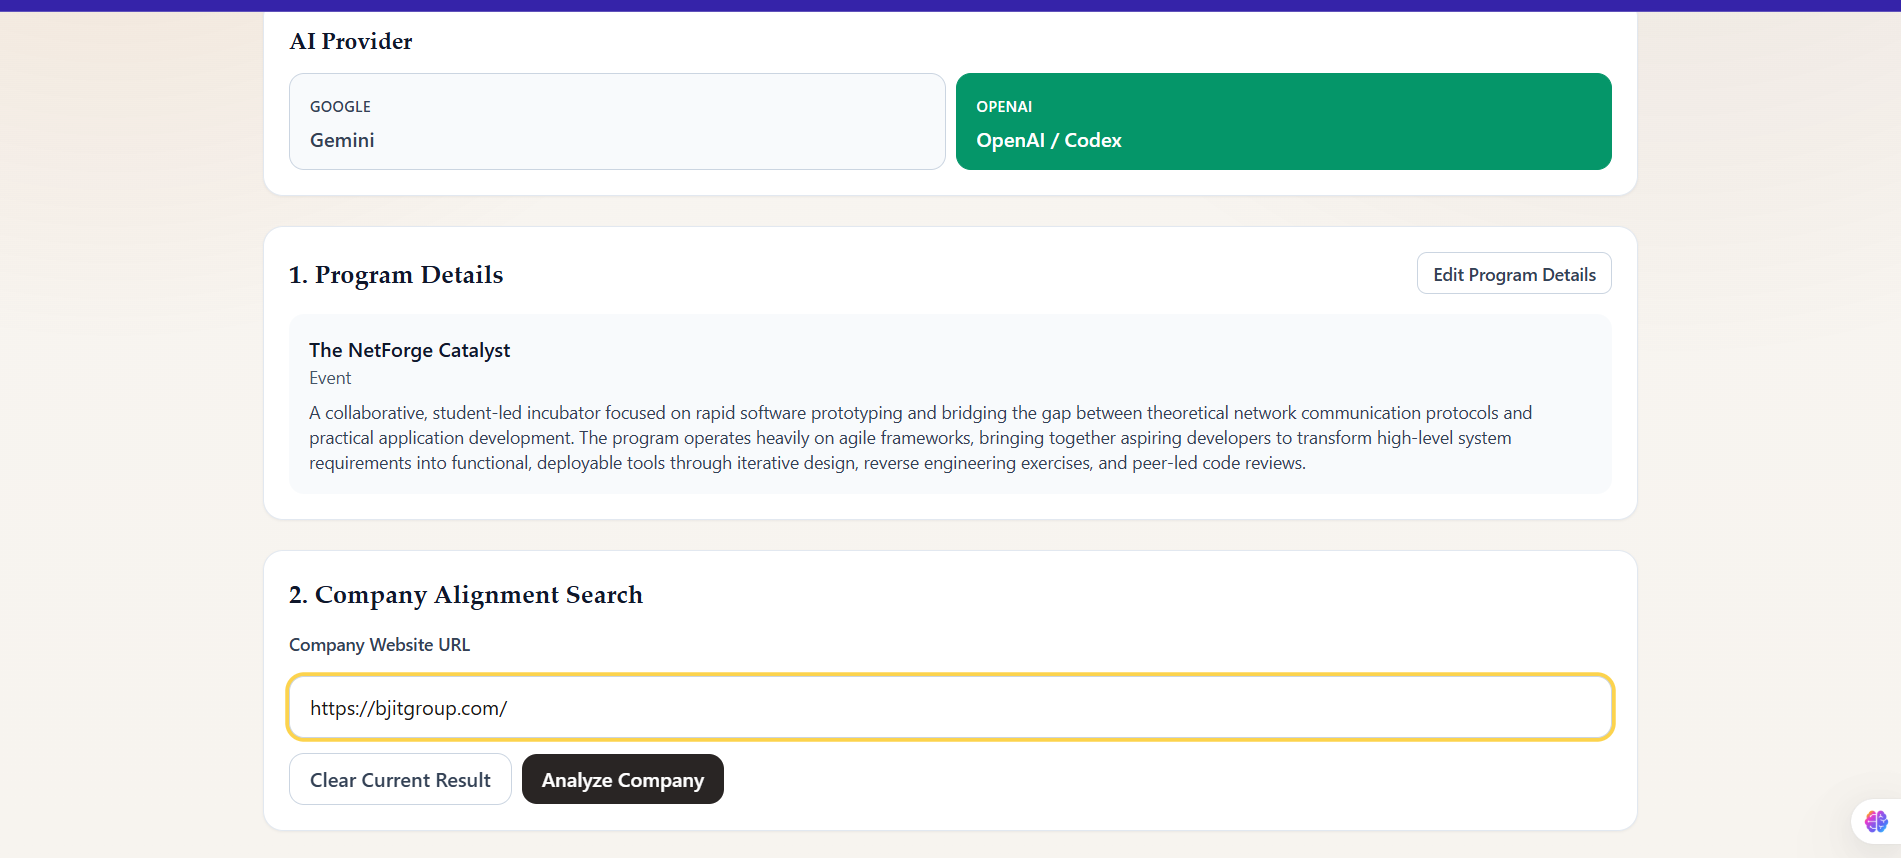Click the Analyze Company button
This screenshot has height=858, width=1901.
pyautogui.click(x=623, y=779)
